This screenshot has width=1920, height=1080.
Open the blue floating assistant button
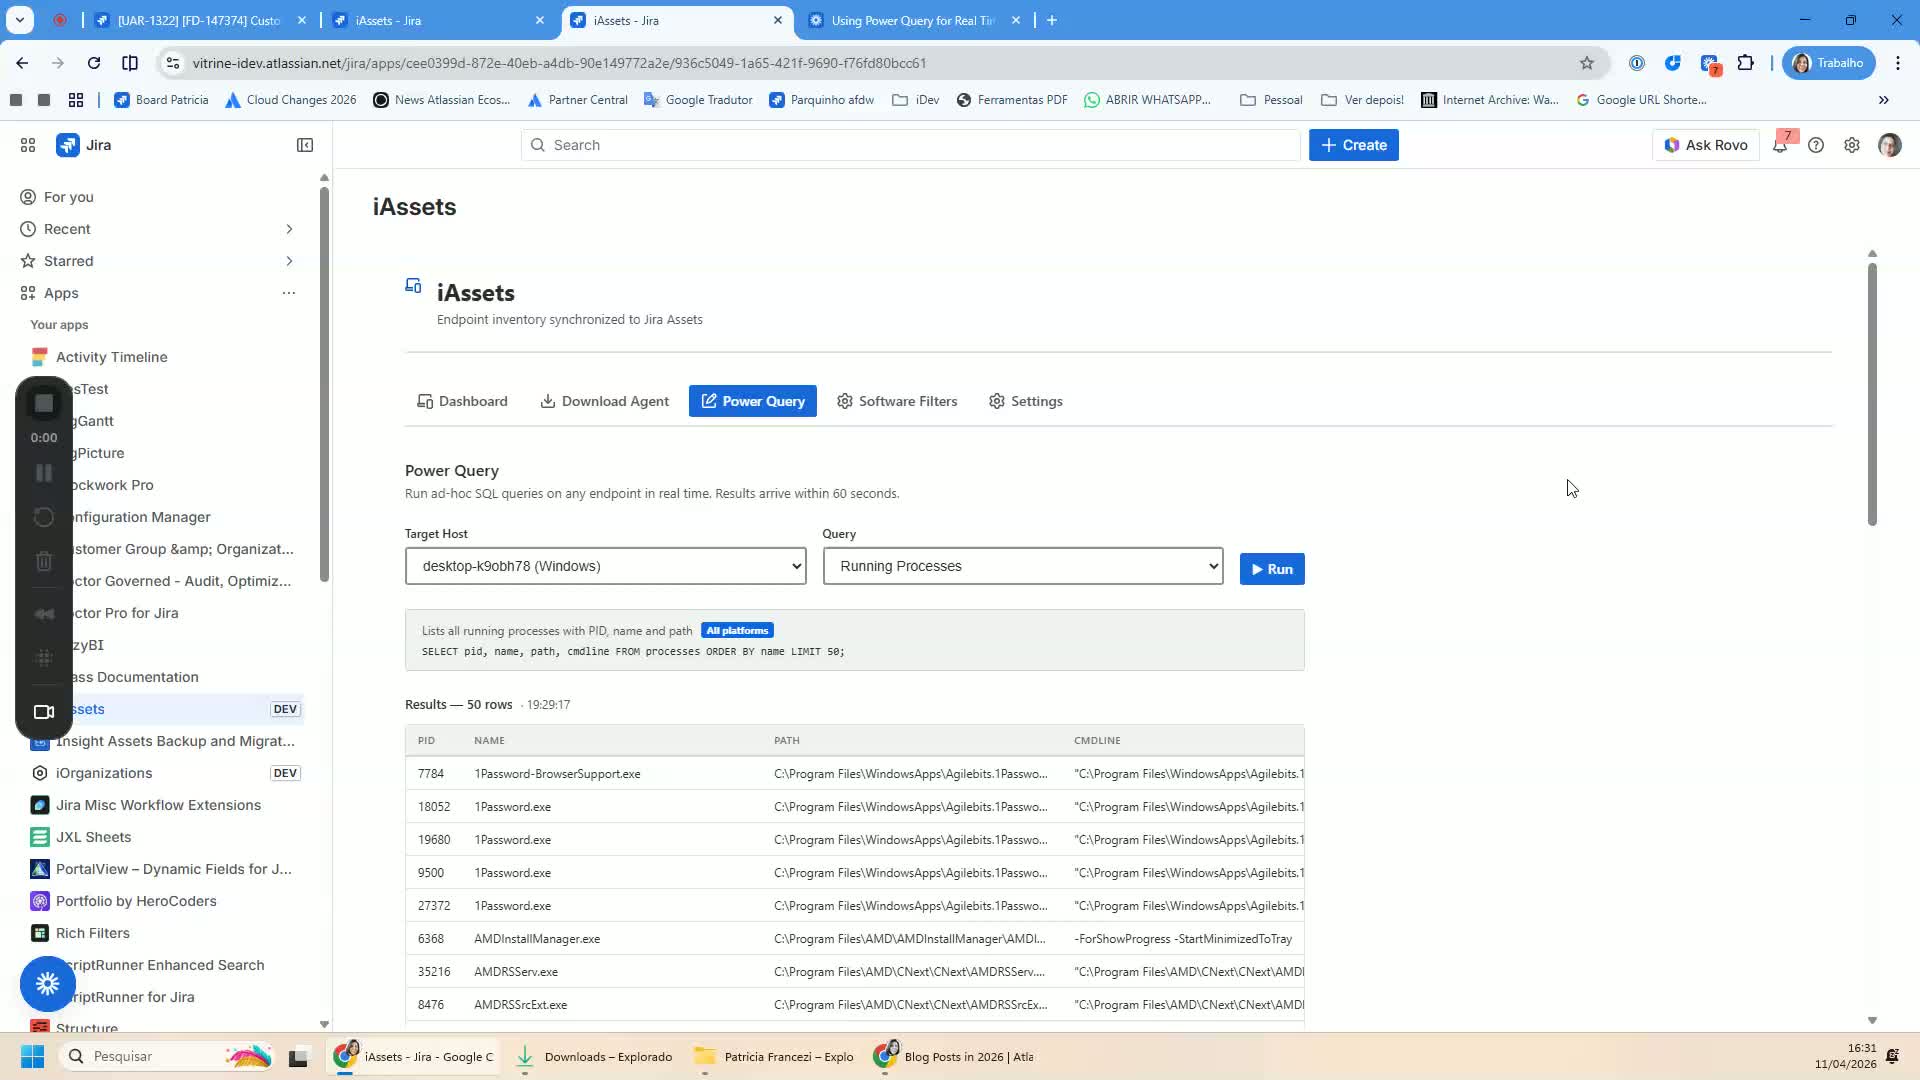47,984
